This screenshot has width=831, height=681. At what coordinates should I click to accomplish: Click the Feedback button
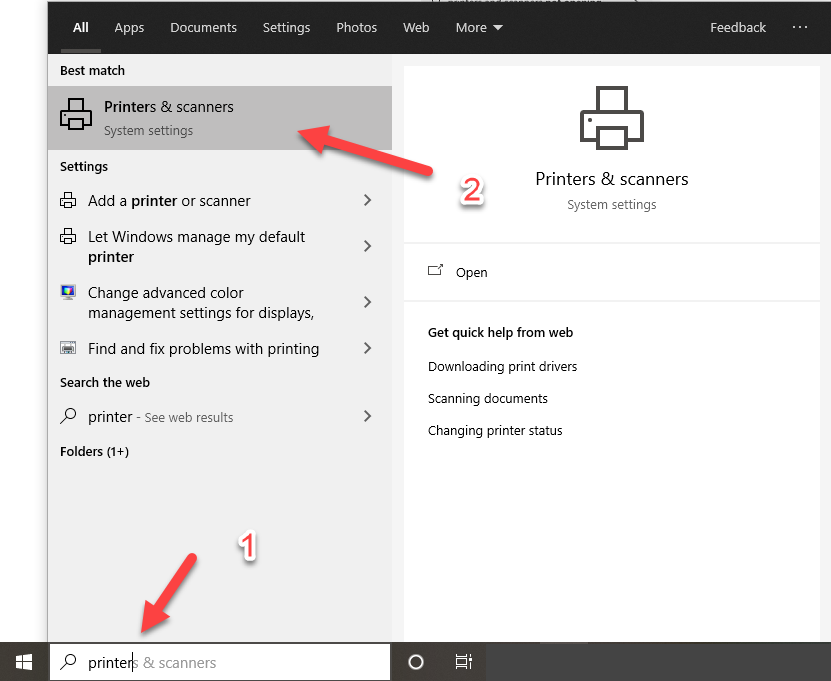coord(738,28)
